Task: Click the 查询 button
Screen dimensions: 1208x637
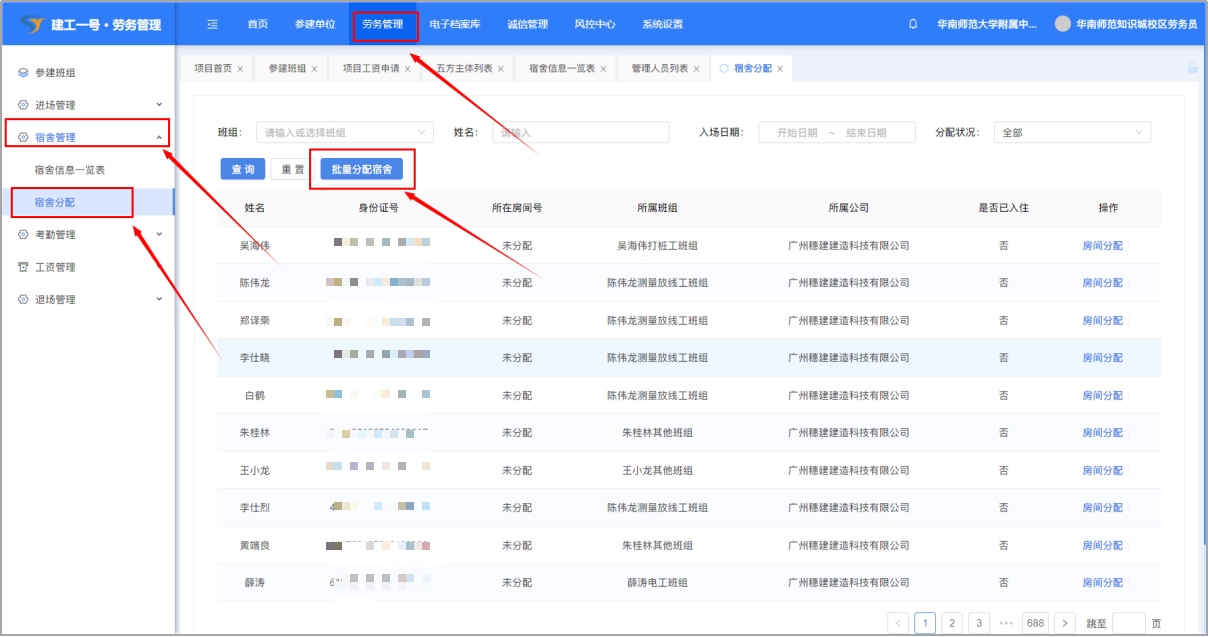Action: tap(243, 170)
